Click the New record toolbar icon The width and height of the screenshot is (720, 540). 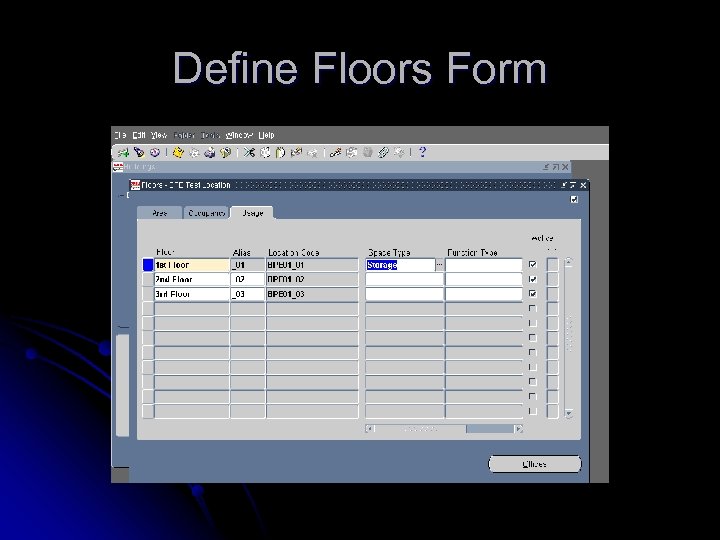[x=123, y=152]
